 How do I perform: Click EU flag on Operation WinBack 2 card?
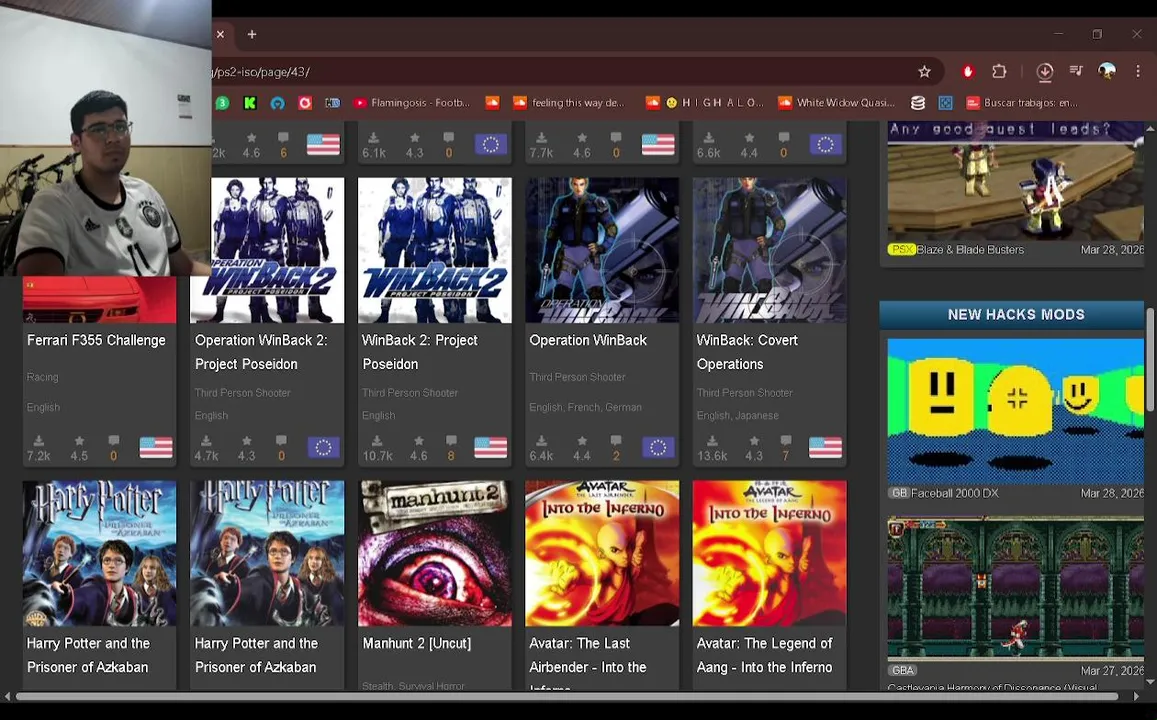tap(323, 448)
